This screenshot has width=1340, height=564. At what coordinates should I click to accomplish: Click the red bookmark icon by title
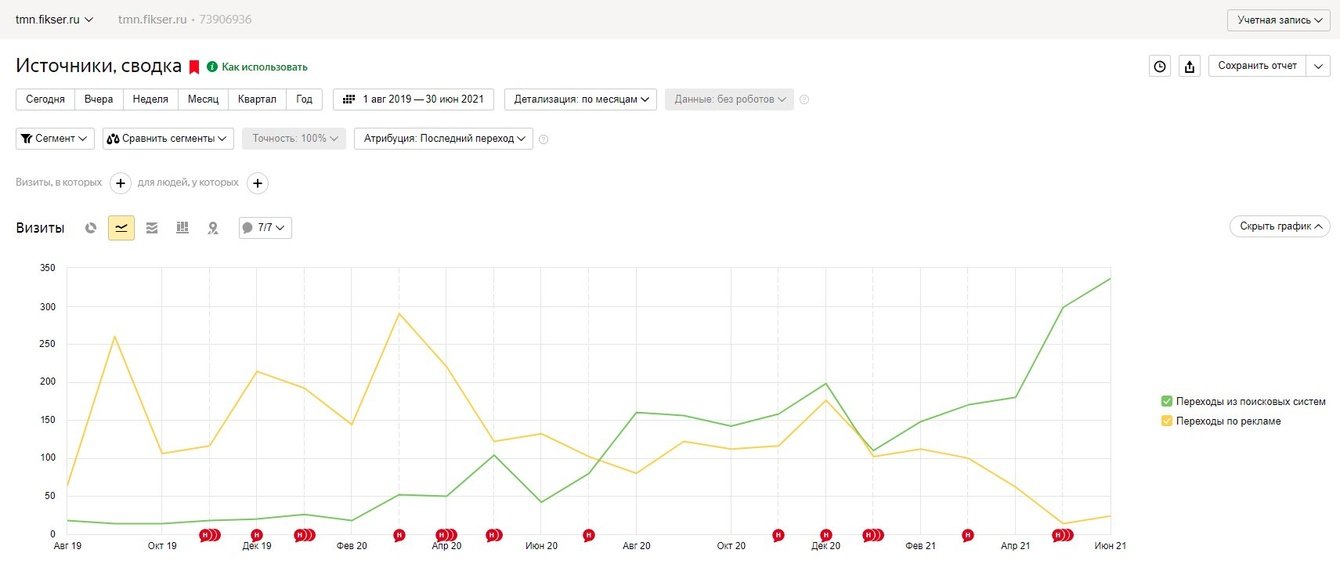(194, 67)
